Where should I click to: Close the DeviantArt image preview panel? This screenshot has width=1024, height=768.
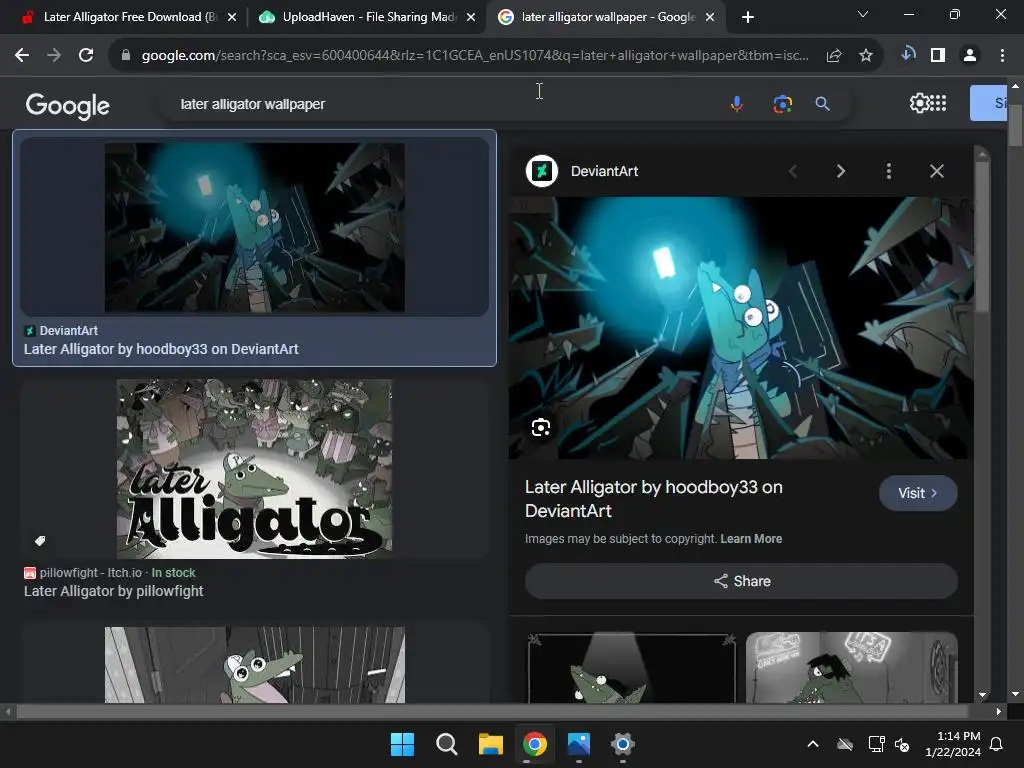[936, 171]
